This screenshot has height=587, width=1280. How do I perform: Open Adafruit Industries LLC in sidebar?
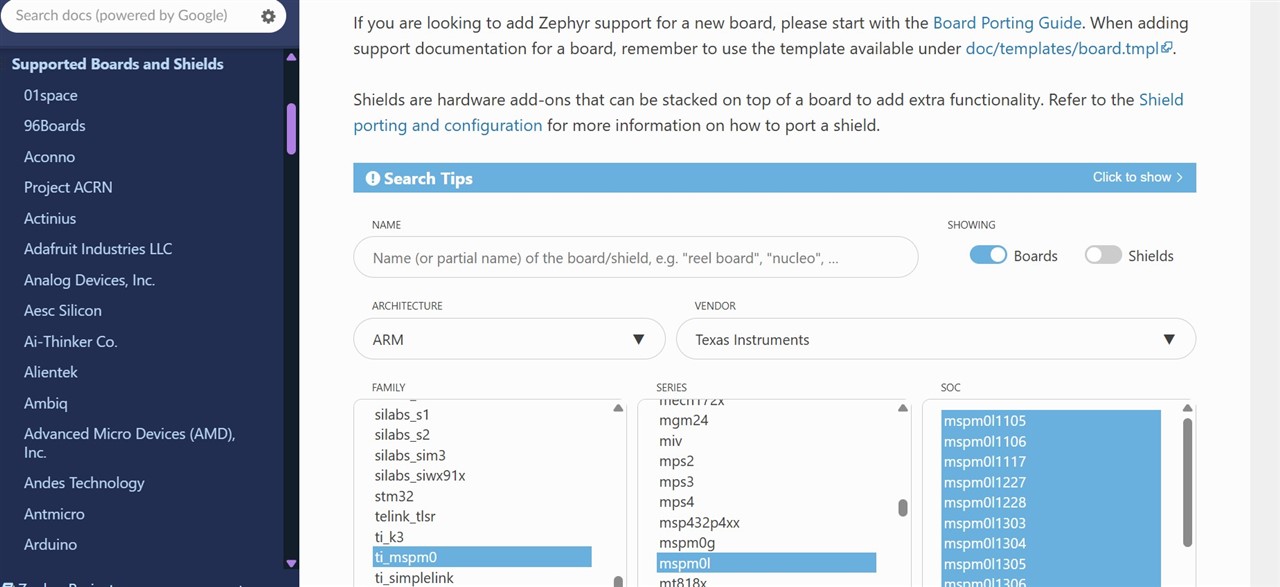[x=98, y=249]
